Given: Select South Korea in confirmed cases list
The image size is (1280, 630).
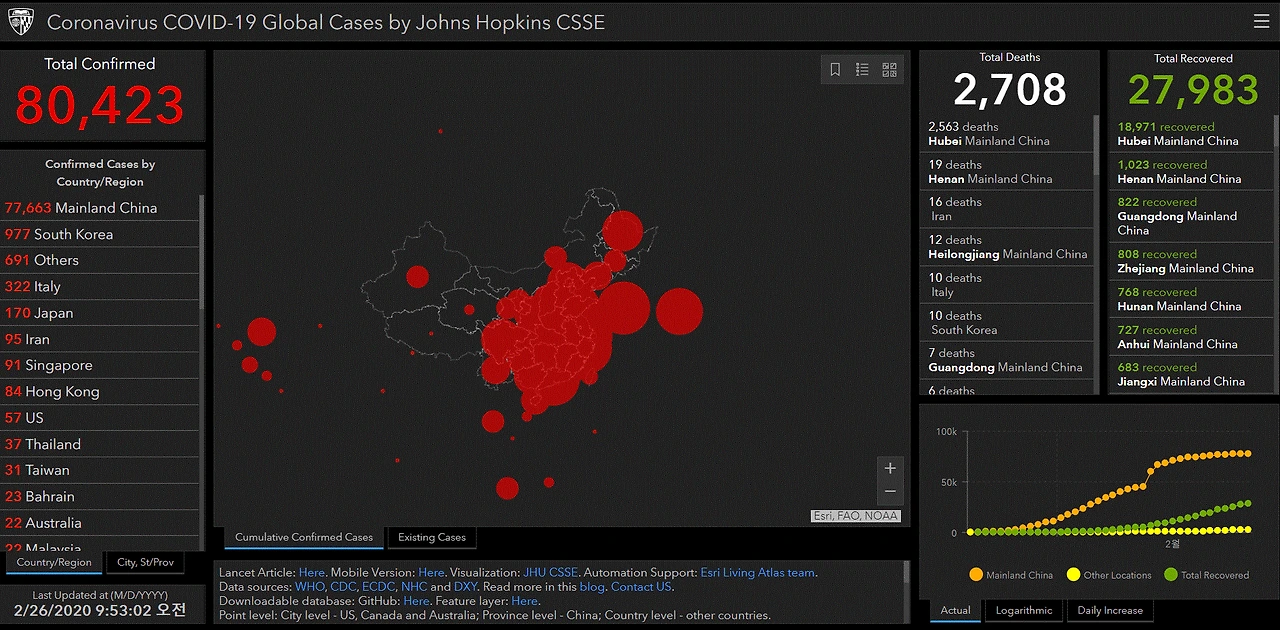Looking at the screenshot, I should pyautogui.click(x=100, y=234).
